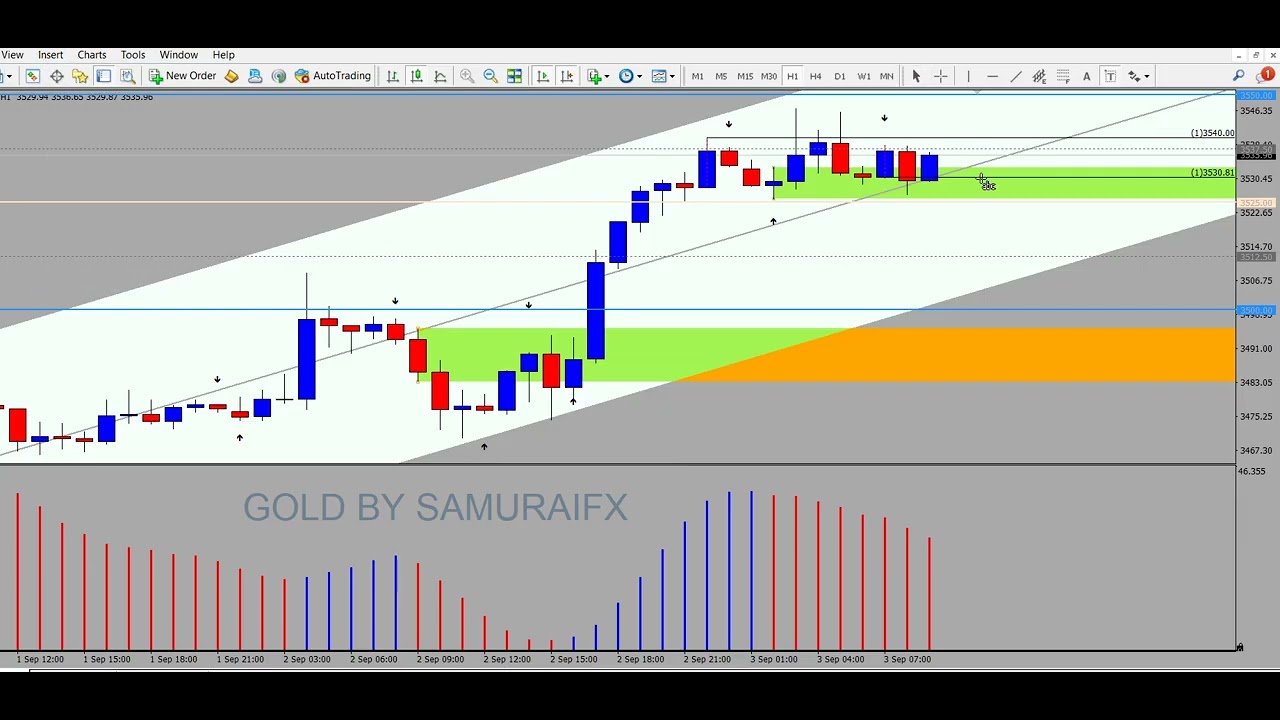The width and height of the screenshot is (1280, 720).
Task: Click the 3 Sep 01:00 time label
Action: click(774, 659)
